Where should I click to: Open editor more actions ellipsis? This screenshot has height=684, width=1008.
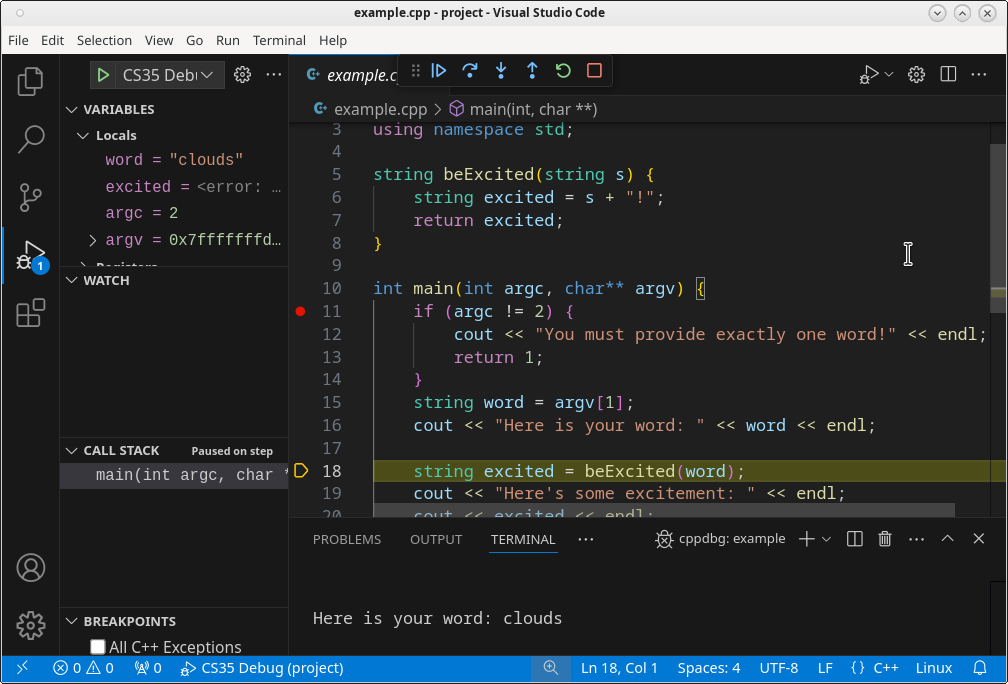(x=978, y=75)
